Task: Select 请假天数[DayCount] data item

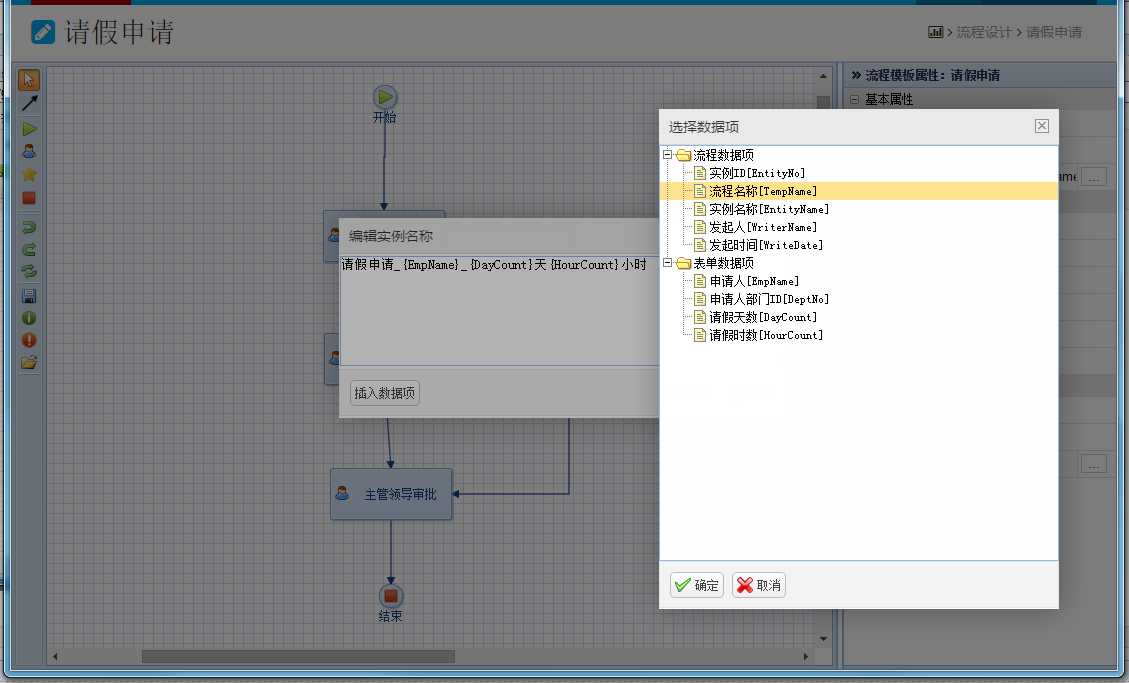Action: click(x=763, y=317)
